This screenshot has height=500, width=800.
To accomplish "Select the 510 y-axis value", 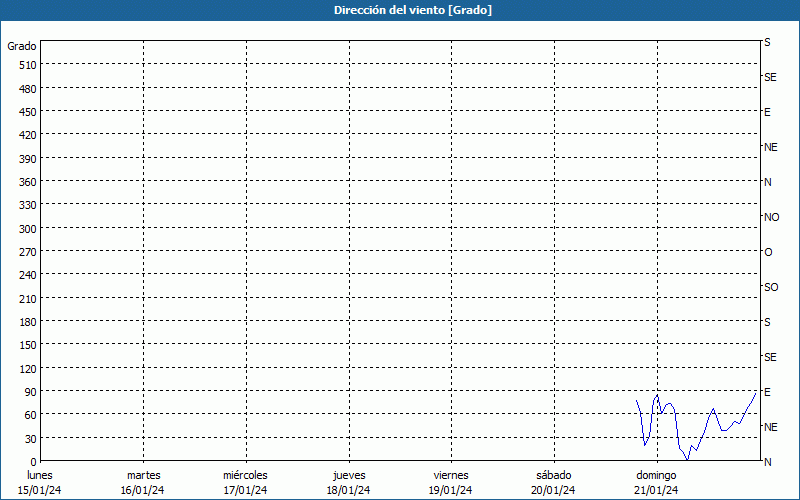I will (x=28, y=65).
